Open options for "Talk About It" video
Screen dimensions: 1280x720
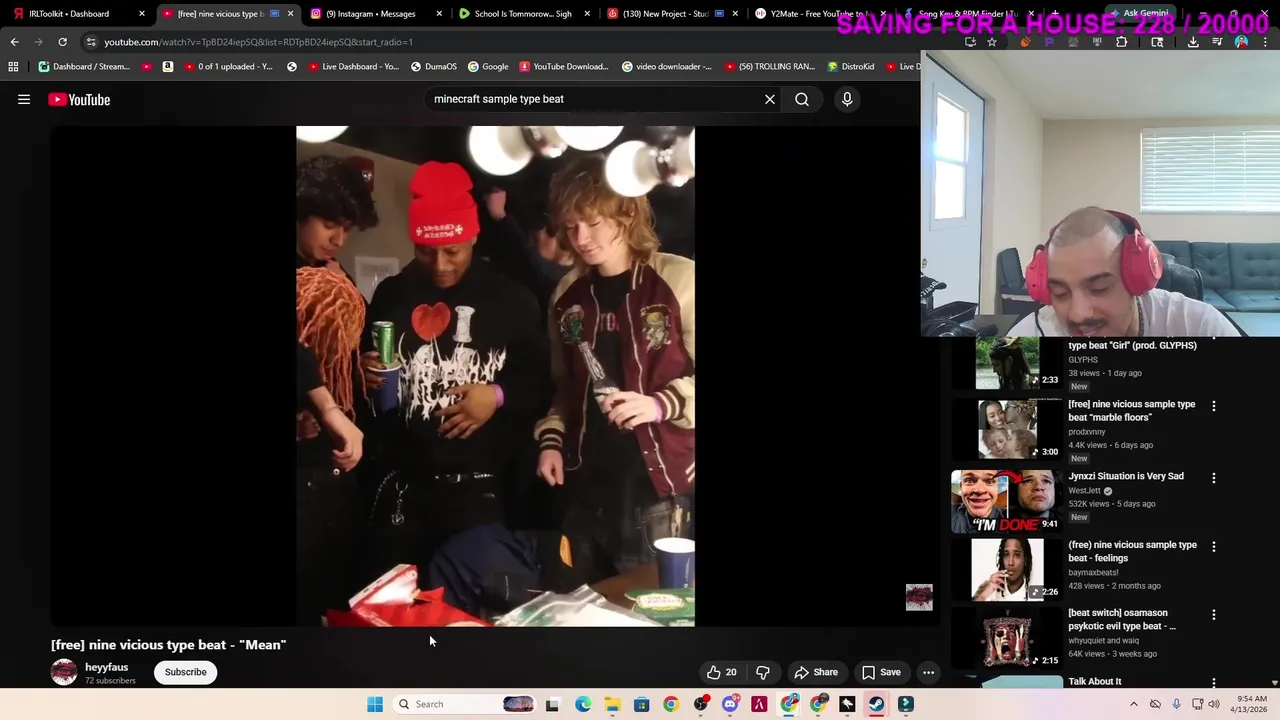click(1214, 683)
